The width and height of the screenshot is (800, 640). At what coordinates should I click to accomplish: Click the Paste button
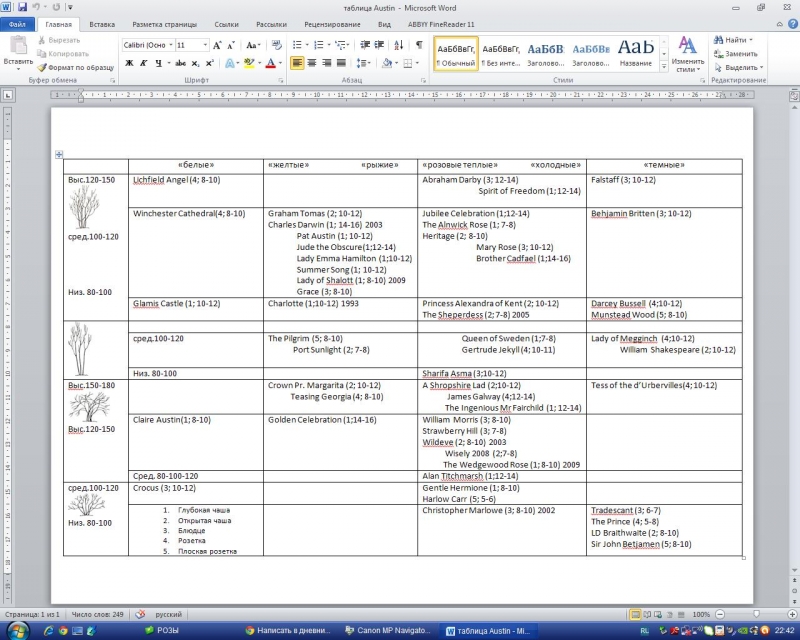pos(18,52)
